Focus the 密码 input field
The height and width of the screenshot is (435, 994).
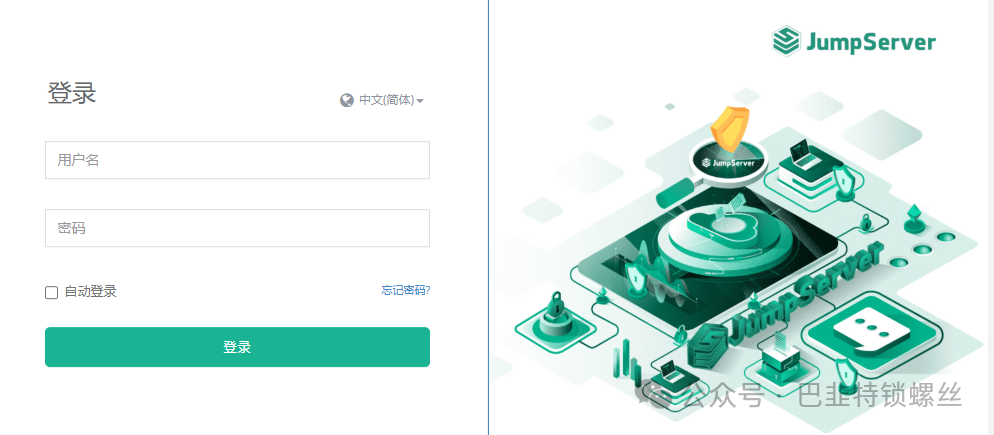pyautogui.click(x=237, y=228)
